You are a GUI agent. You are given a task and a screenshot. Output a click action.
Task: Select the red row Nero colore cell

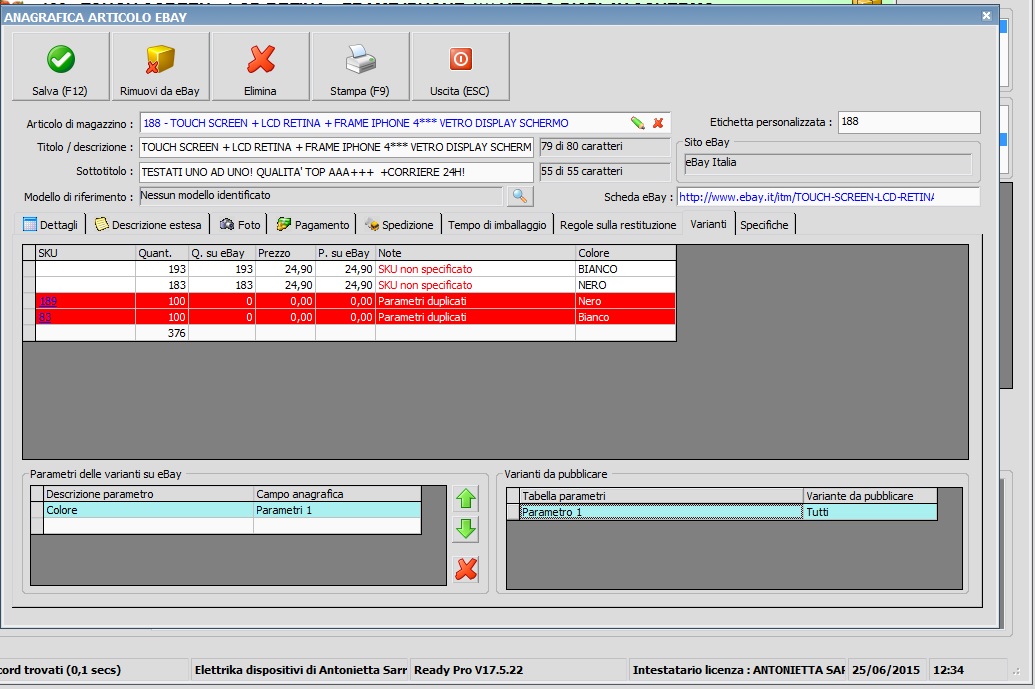626,301
